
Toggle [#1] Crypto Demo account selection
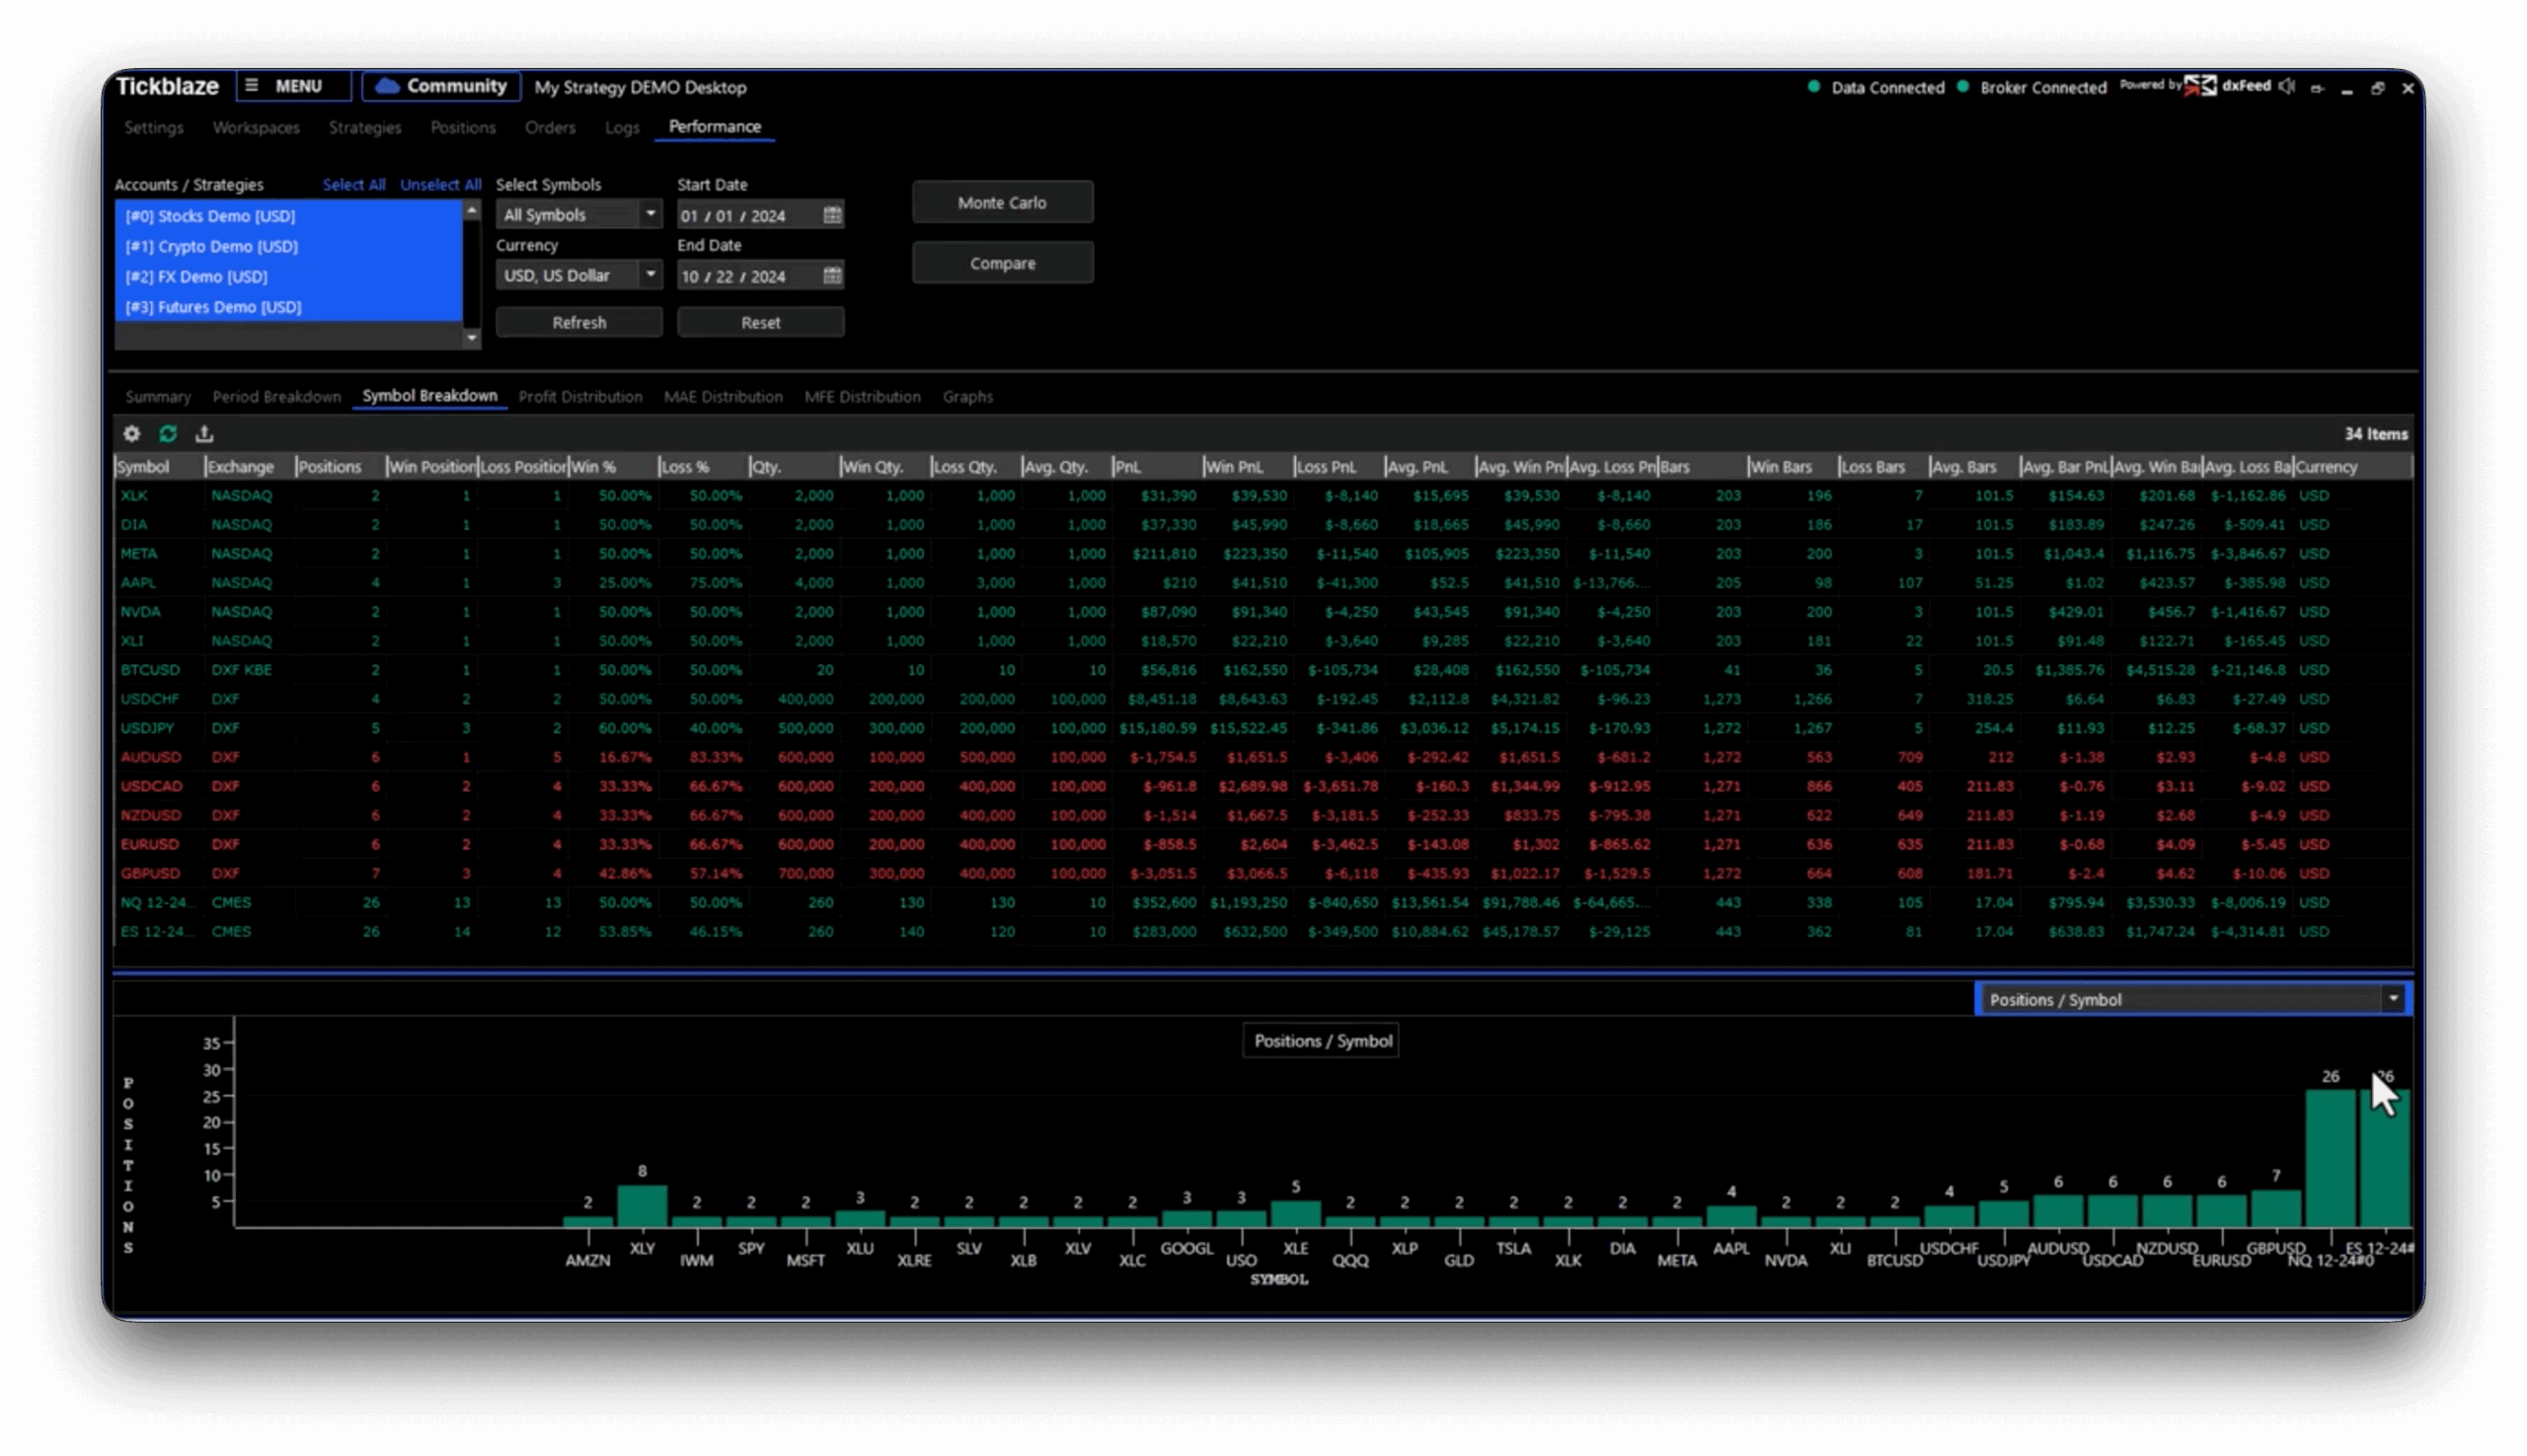click(212, 246)
